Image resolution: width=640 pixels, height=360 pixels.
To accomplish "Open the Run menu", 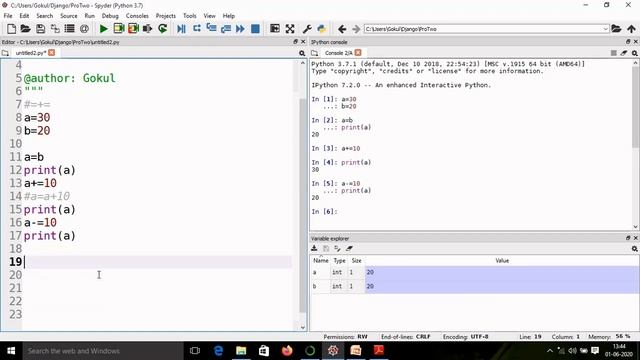I will pos(89,16).
